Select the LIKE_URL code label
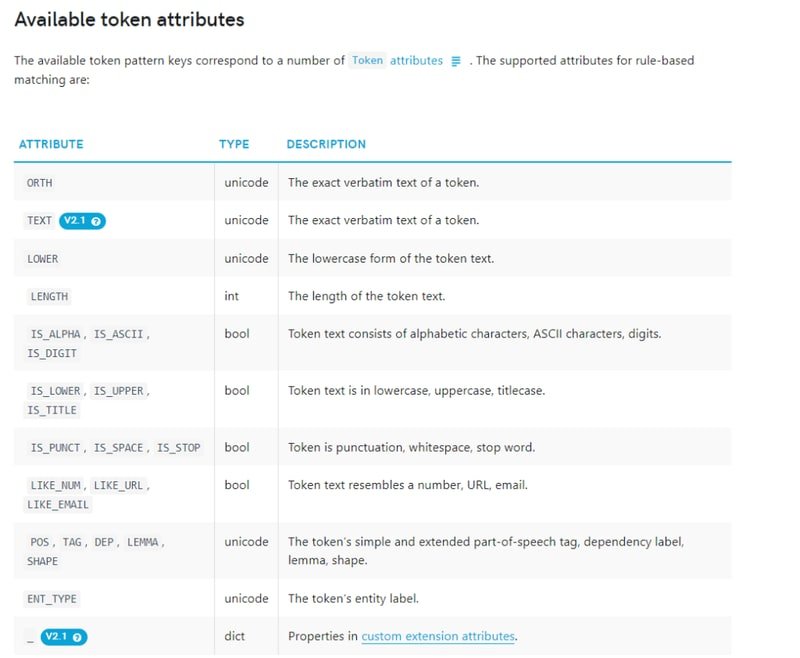This screenshot has height=658, width=800. click(x=118, y=485)
